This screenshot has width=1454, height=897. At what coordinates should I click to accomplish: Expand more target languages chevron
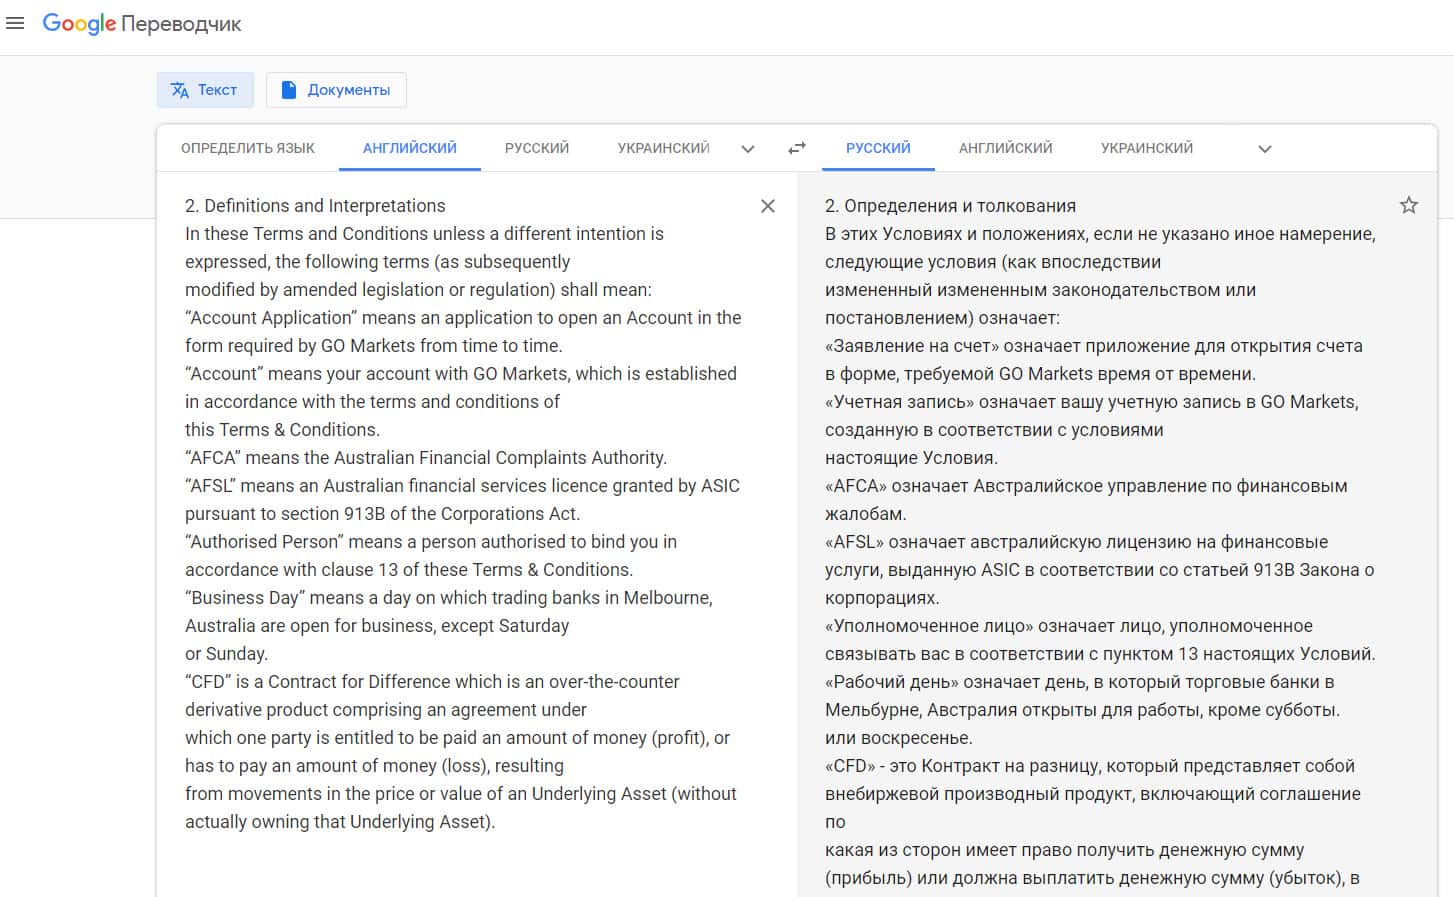point(1264,149)
